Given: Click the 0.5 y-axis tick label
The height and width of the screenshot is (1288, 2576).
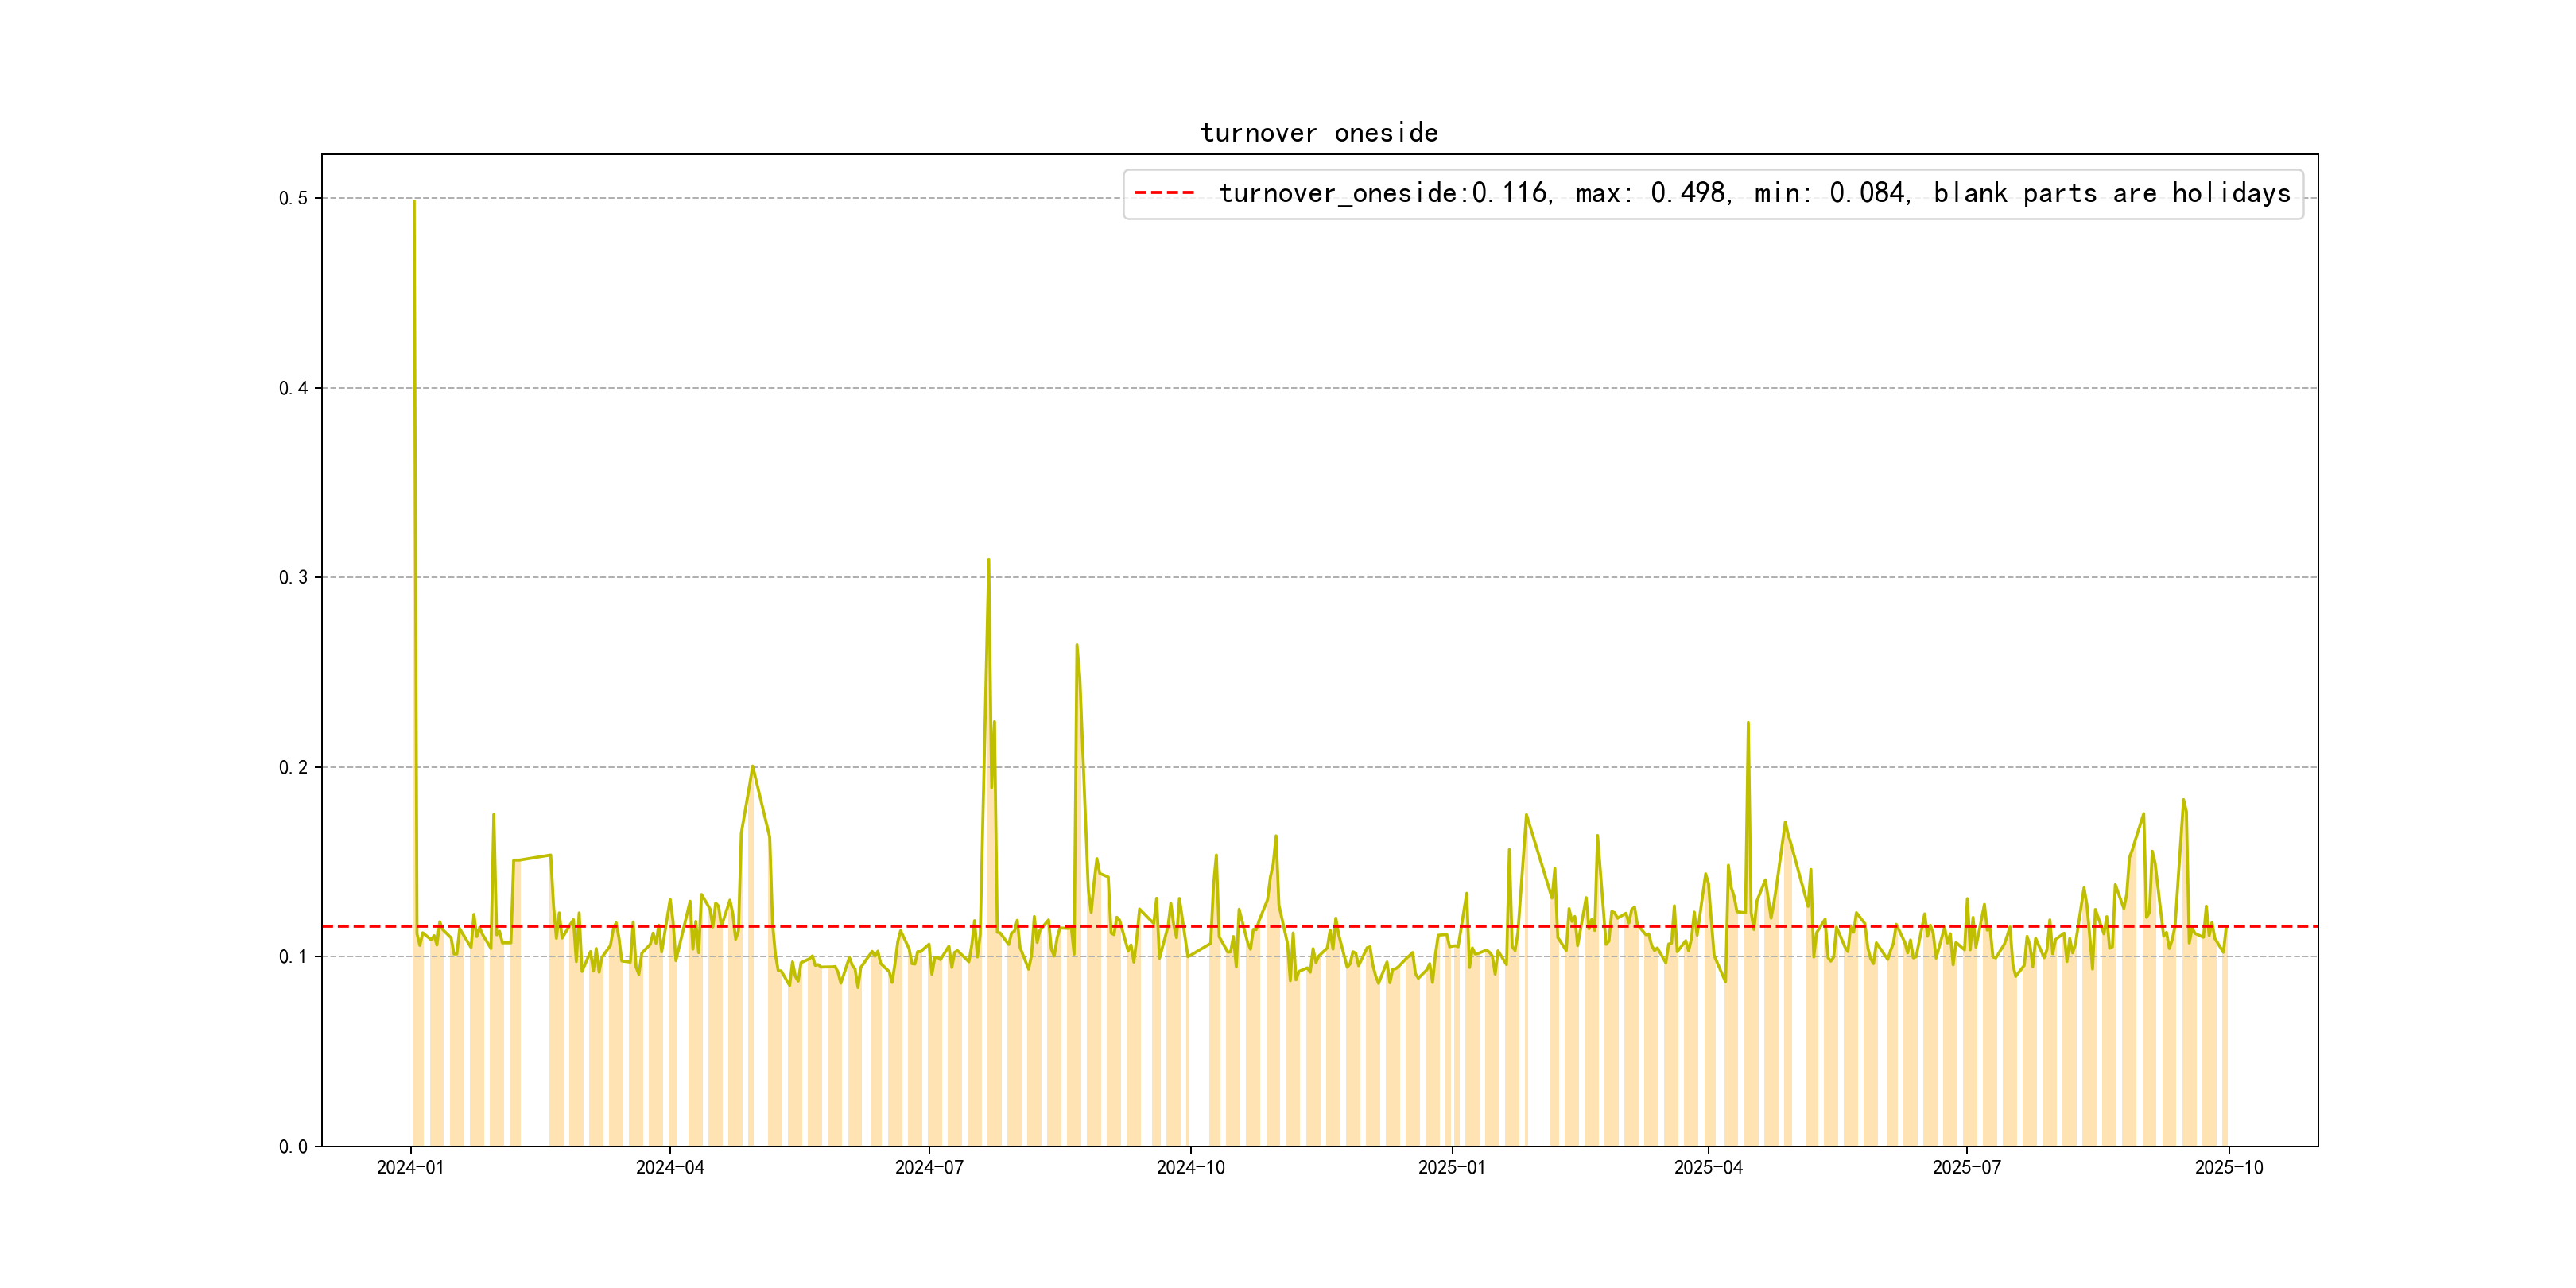Looking at the screenshot, I should pos(293,198).
